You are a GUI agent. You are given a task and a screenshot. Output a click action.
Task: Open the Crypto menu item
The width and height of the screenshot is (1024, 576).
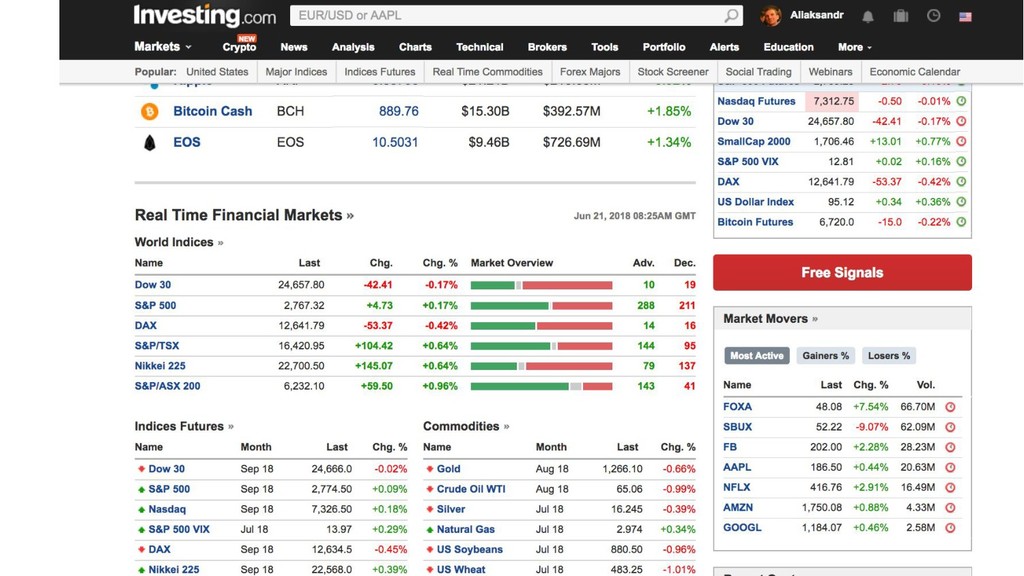[239, 47]
